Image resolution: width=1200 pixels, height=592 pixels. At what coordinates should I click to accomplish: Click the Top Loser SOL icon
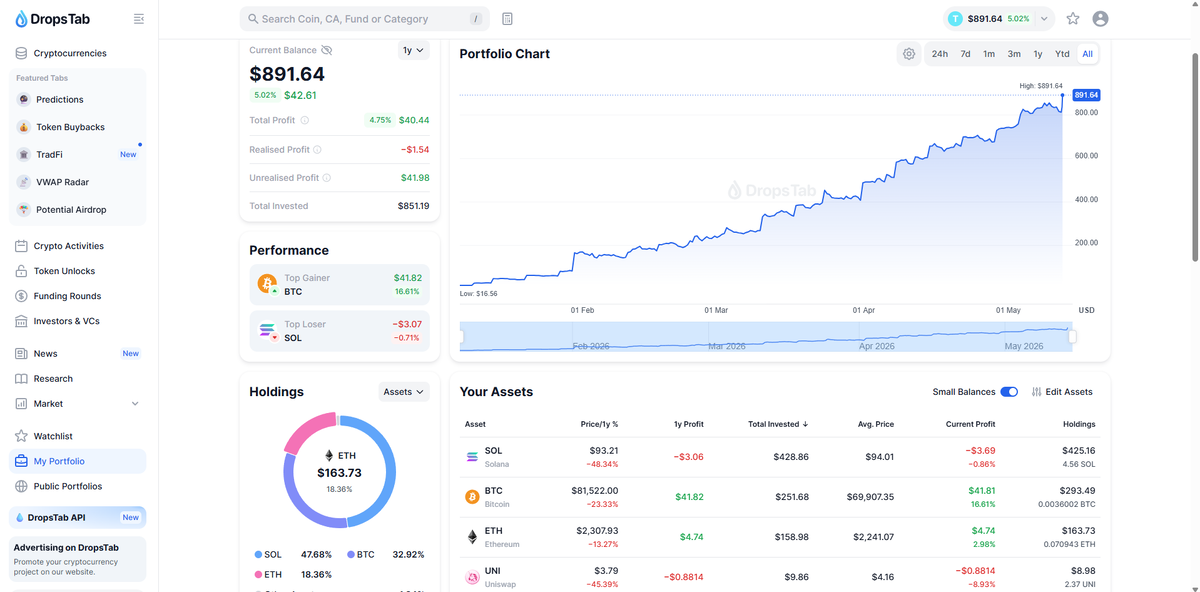click(267, 330)
